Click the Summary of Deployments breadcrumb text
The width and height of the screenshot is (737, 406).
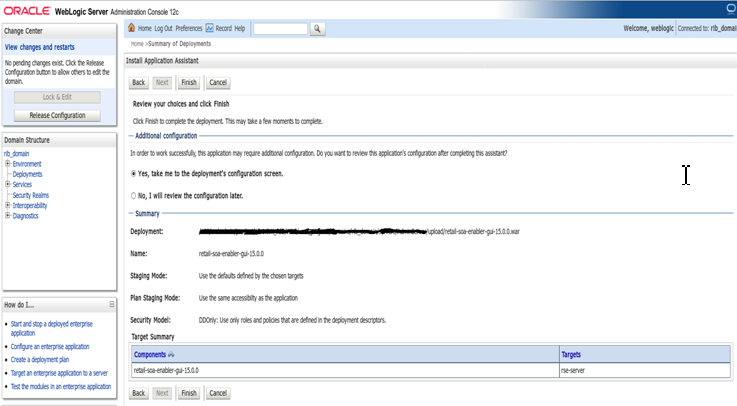point(180,44)
